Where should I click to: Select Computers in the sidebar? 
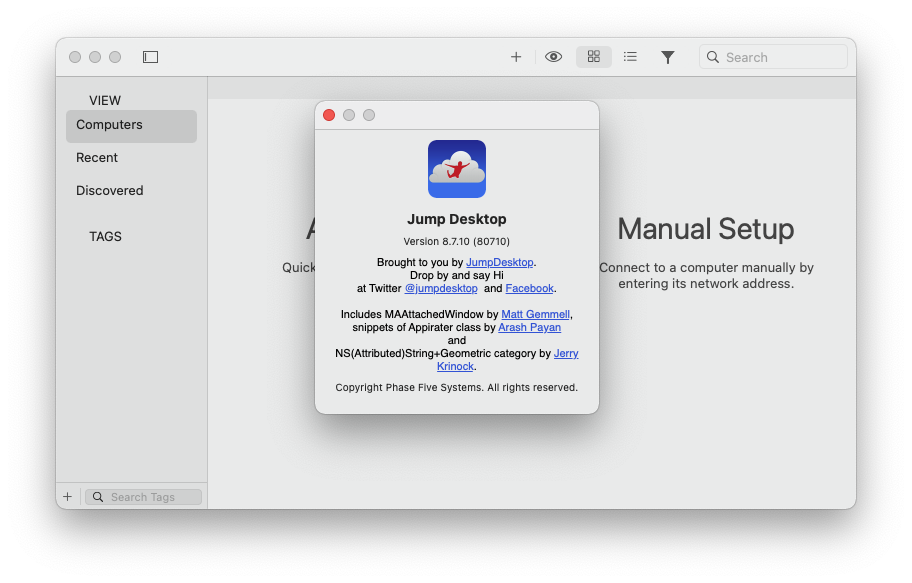tap(131, 126)
